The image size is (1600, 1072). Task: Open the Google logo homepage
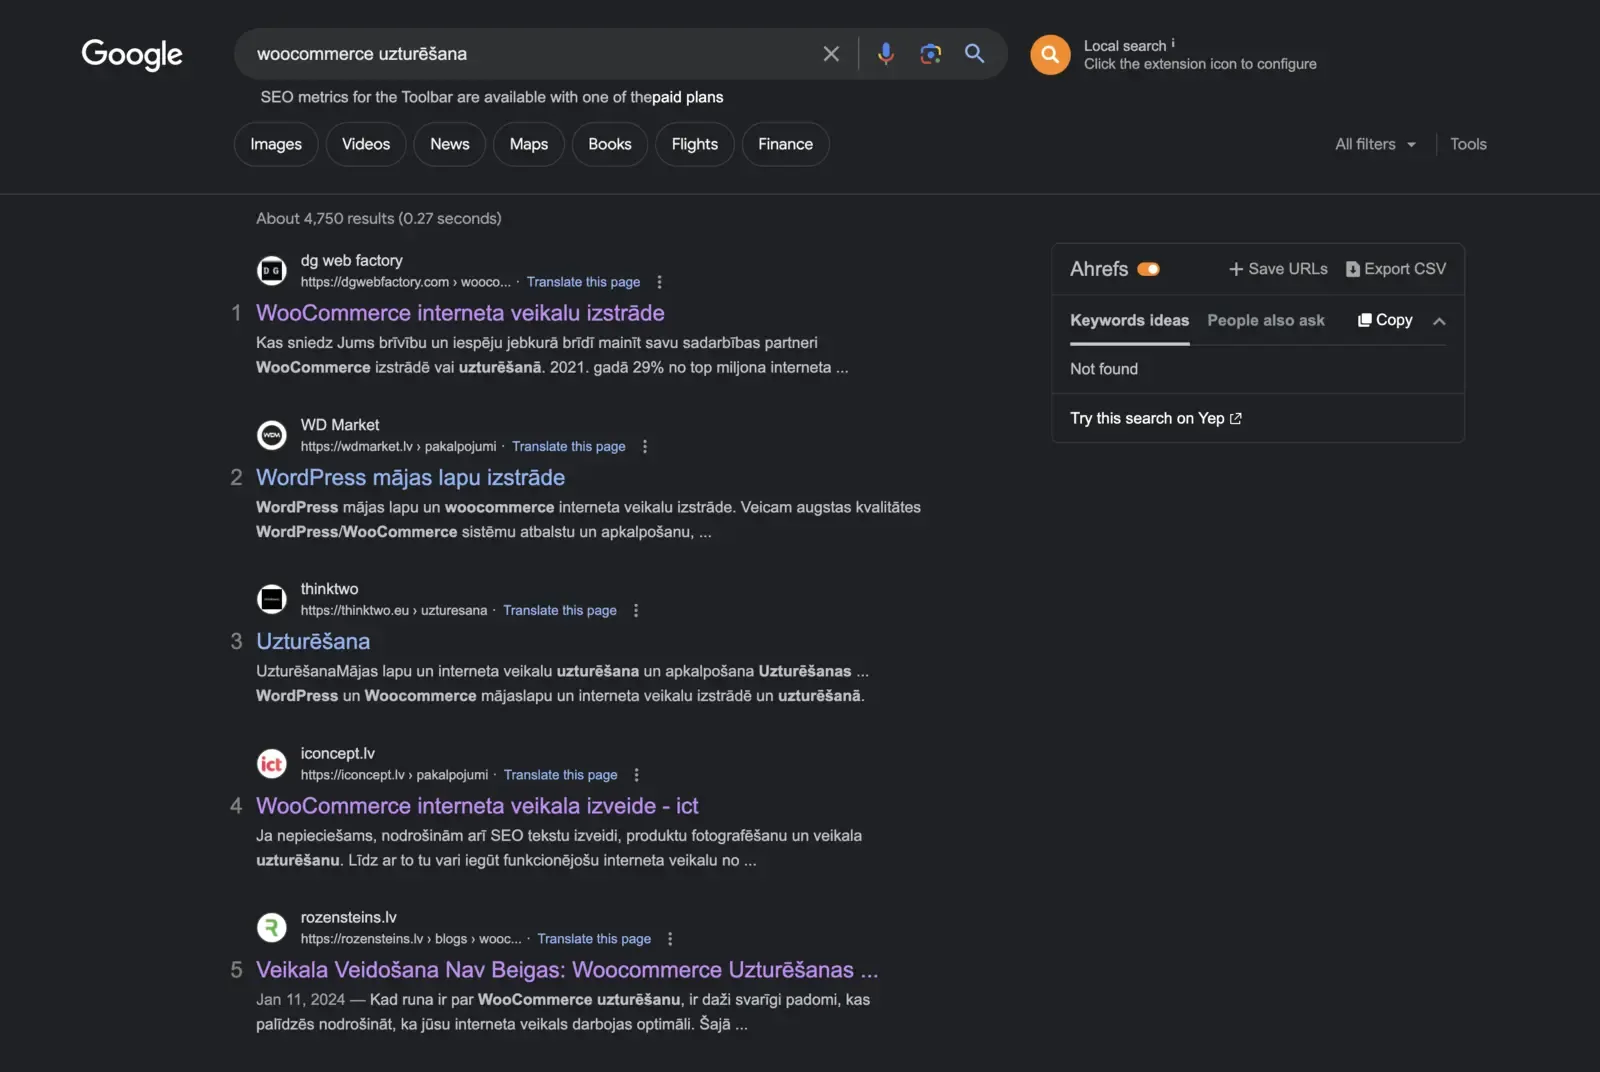pos(132,54)
